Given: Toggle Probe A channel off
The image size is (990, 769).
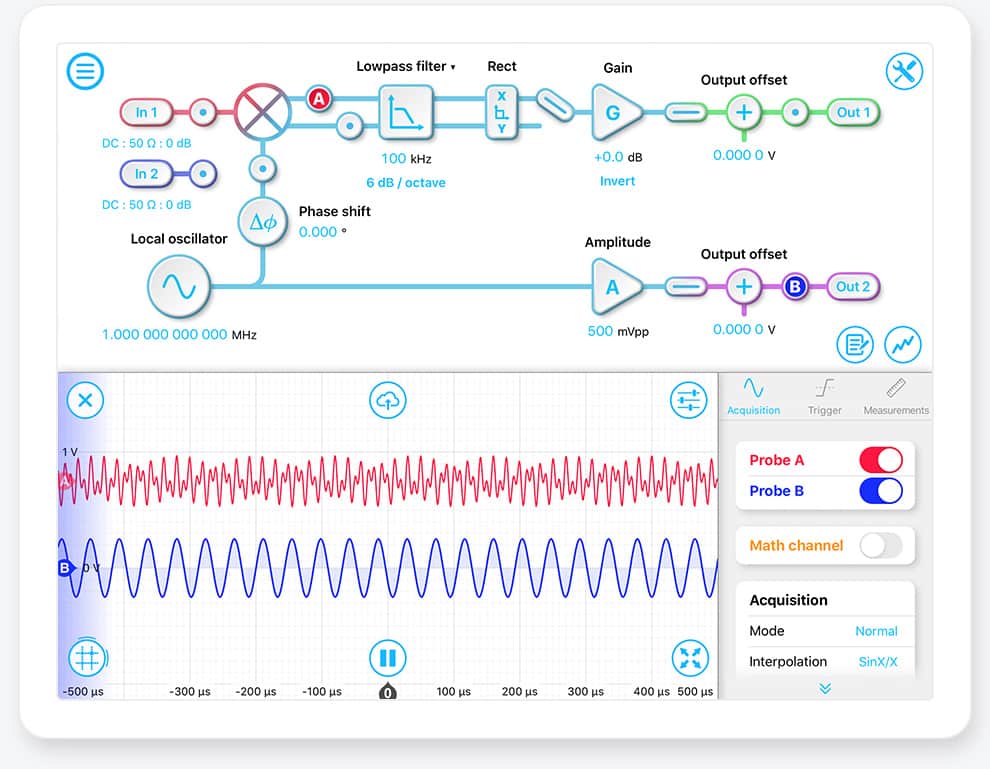Looking at the screenshot, I should click(880, 460).
